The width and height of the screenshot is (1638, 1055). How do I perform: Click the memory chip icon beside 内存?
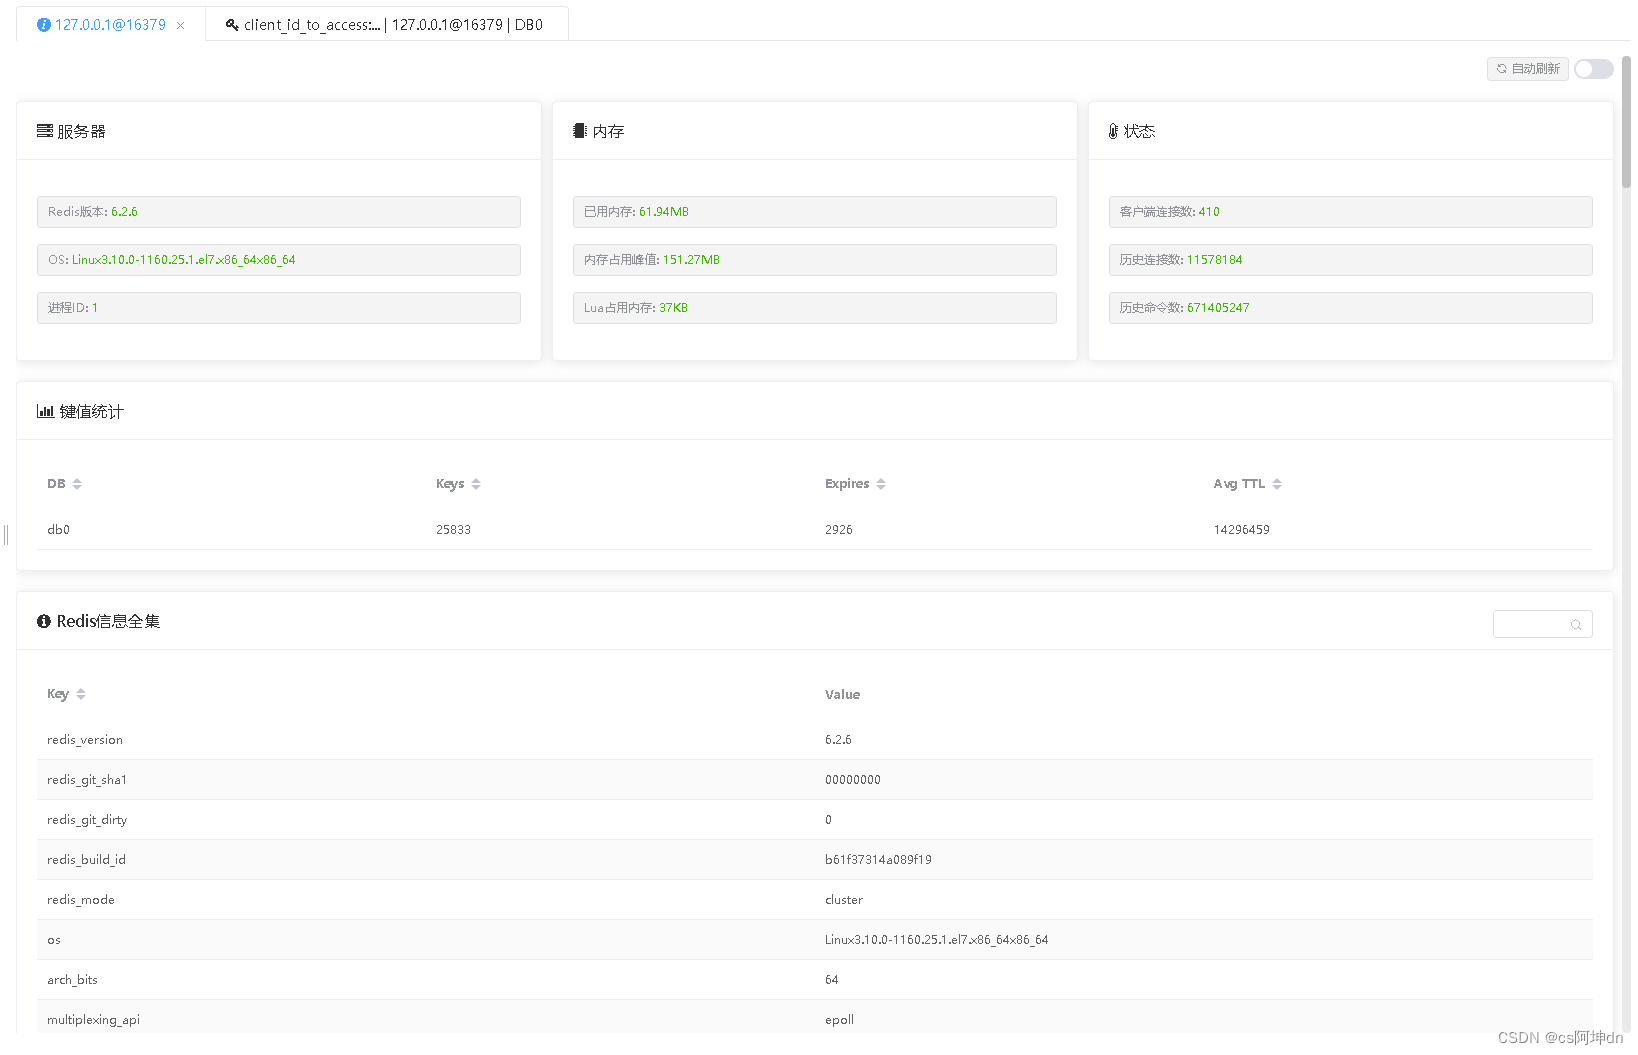tap(579, 131)
